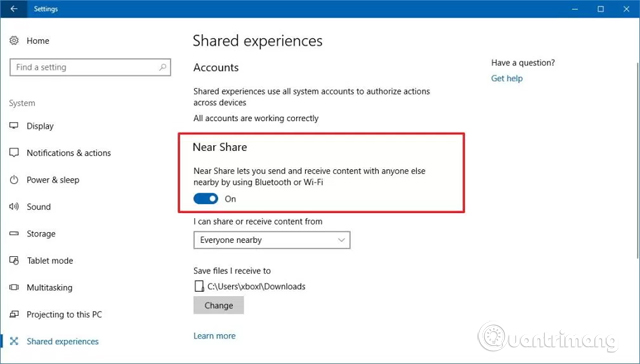Open Projecting to this PC

[x=64, y=315]
